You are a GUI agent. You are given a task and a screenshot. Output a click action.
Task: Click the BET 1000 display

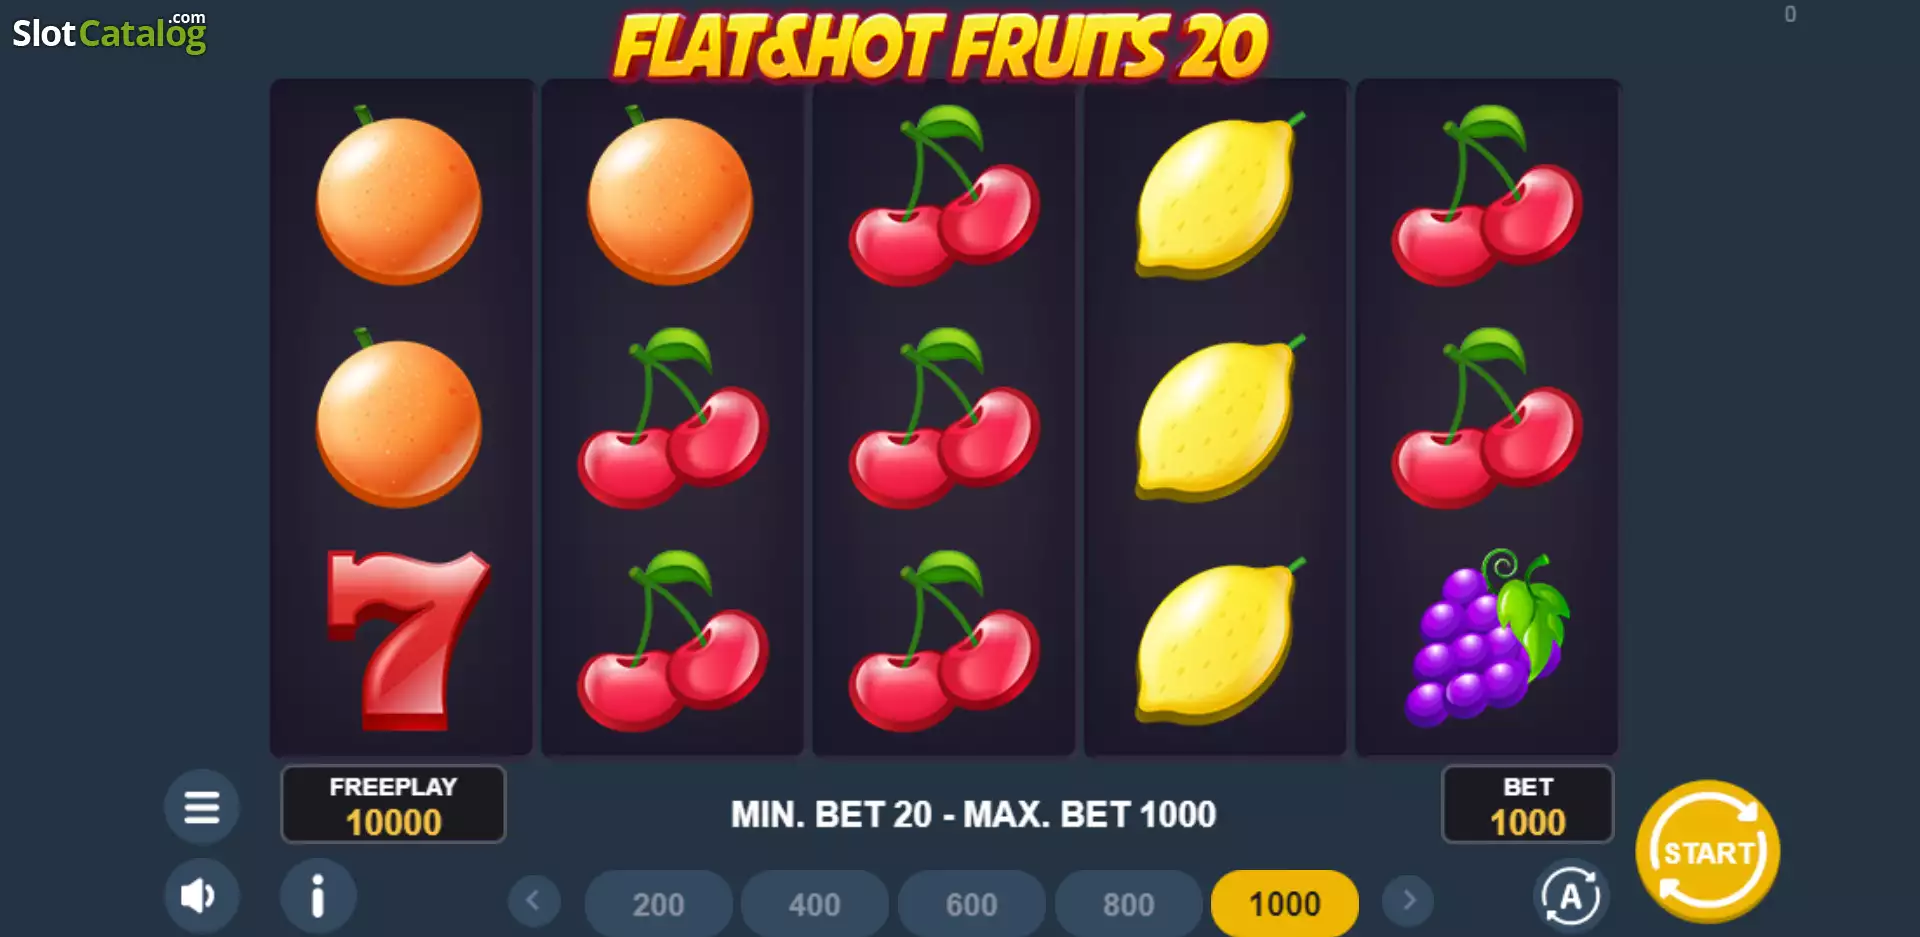1527,805
